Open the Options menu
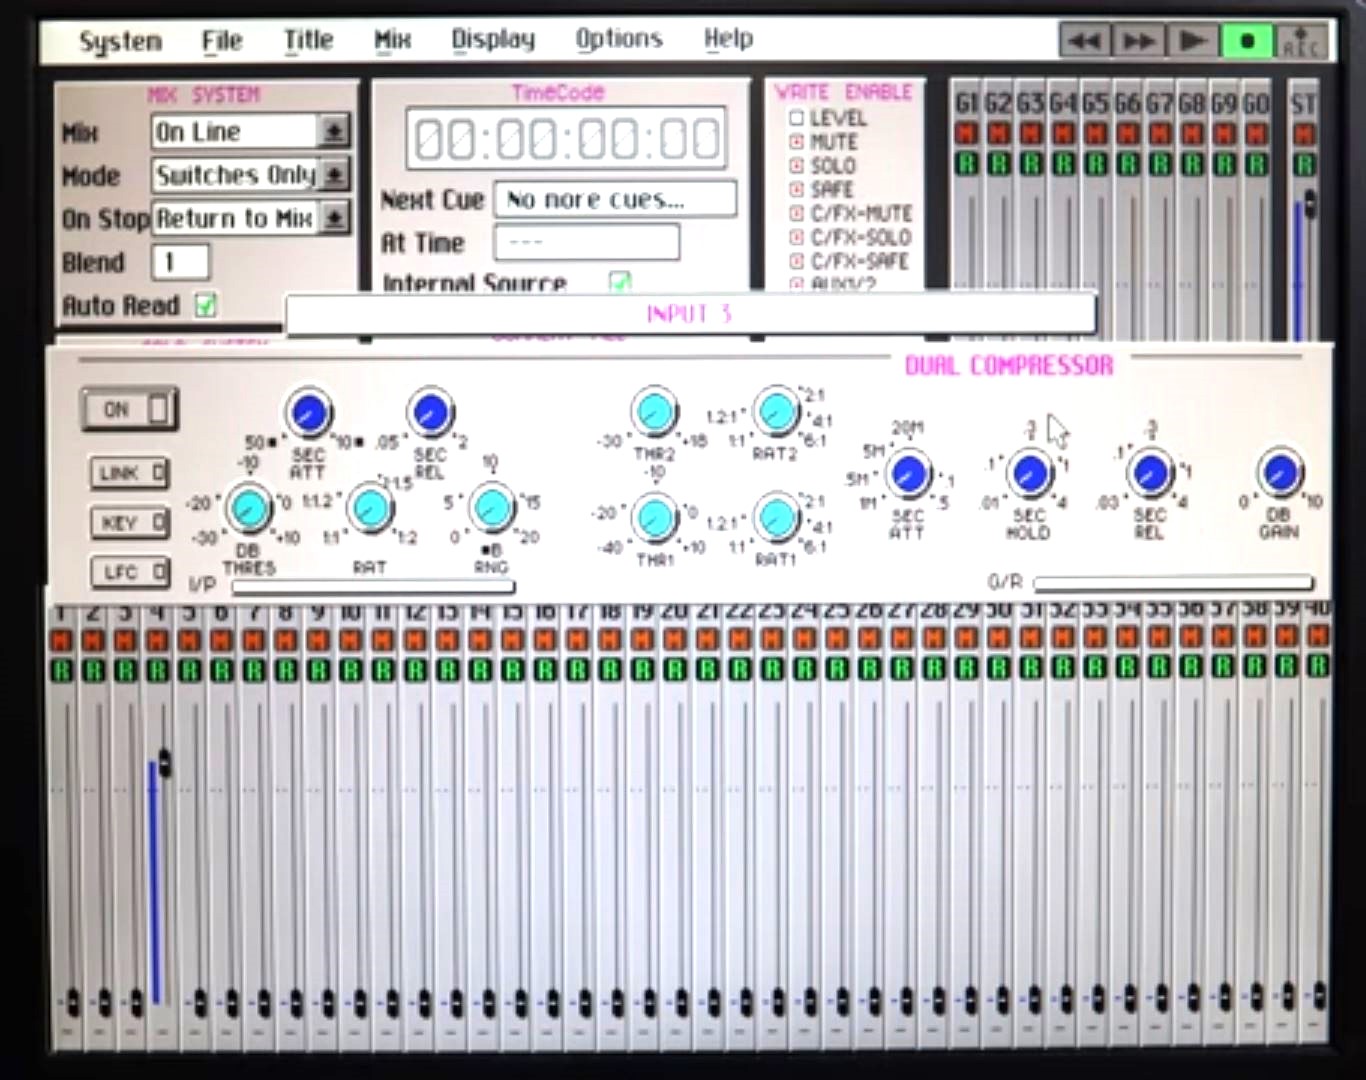Viewport: 1366px width, 1080px height. 619,40
